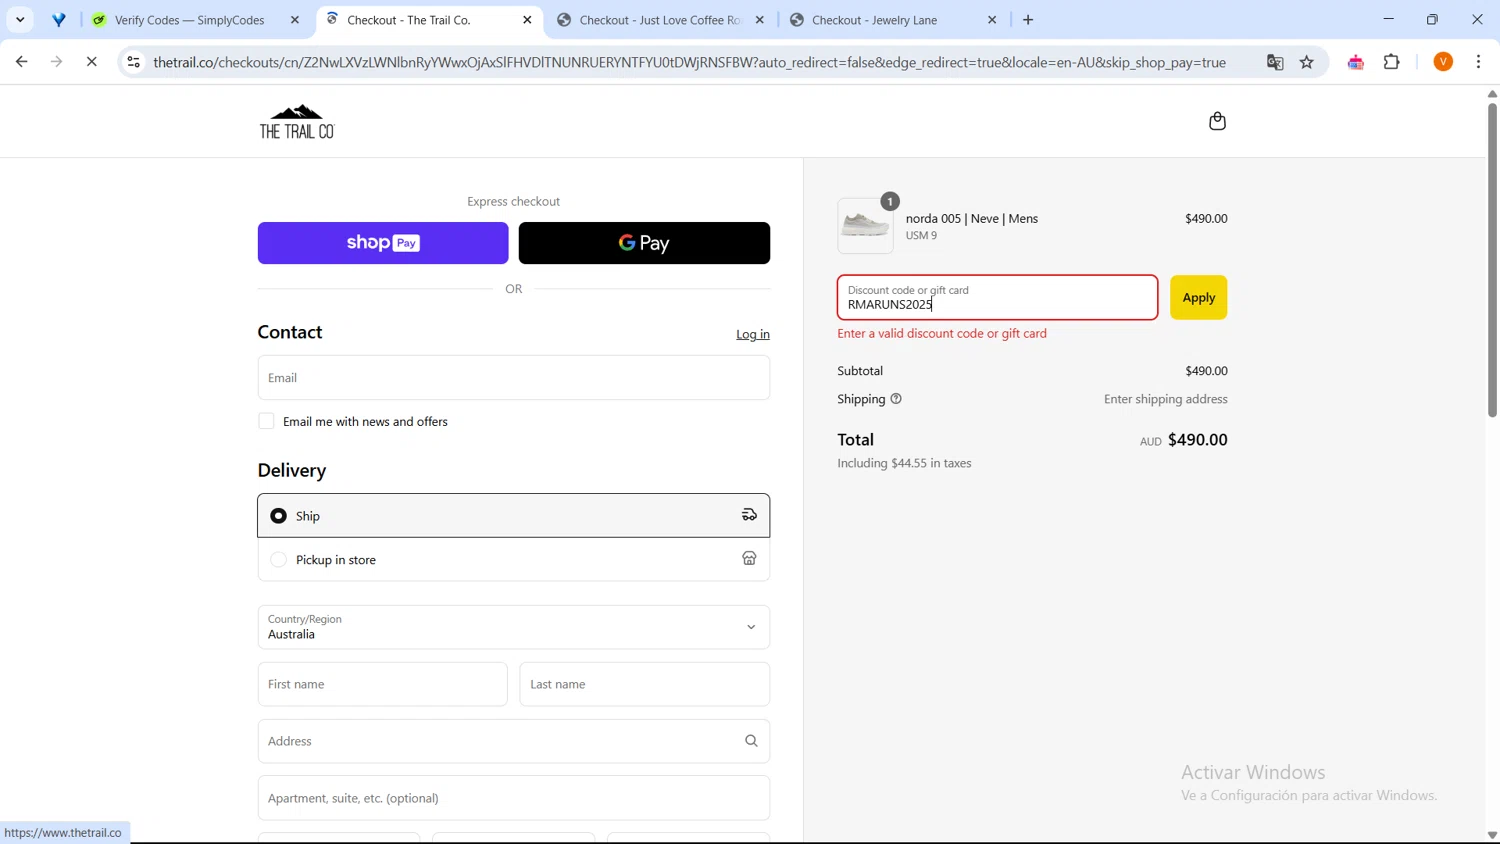Click the Ship delivery truck icon
The height and width of the screenshot is (844, 1500).
coord(749,515)
